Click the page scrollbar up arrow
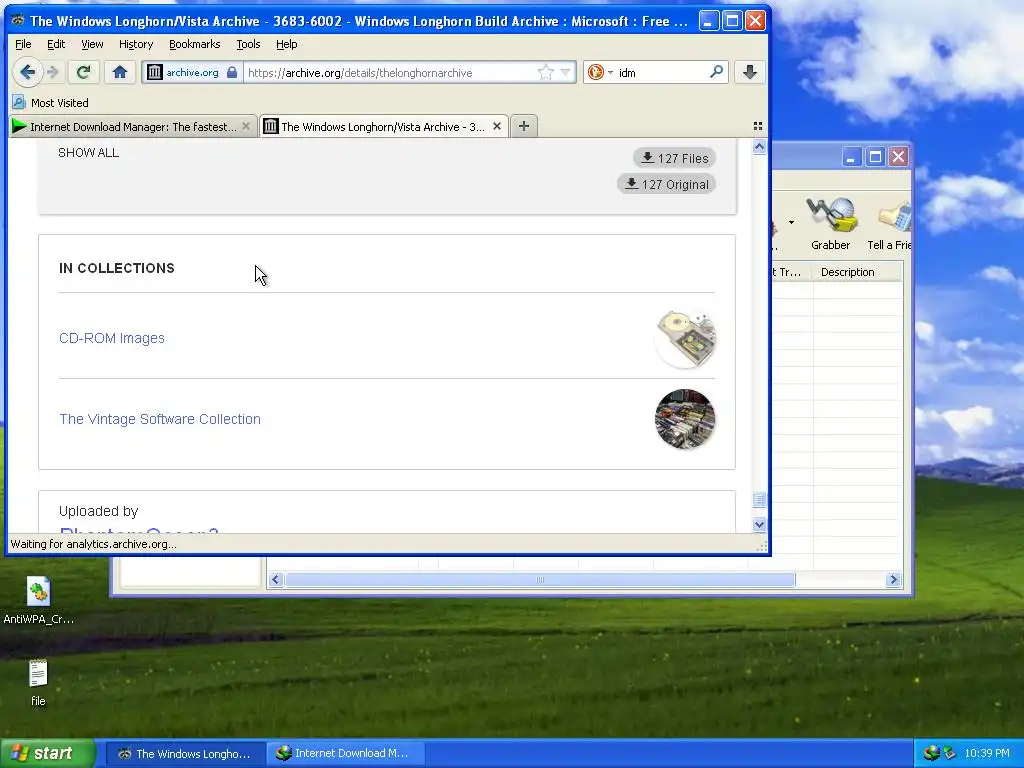 (759, 147)
